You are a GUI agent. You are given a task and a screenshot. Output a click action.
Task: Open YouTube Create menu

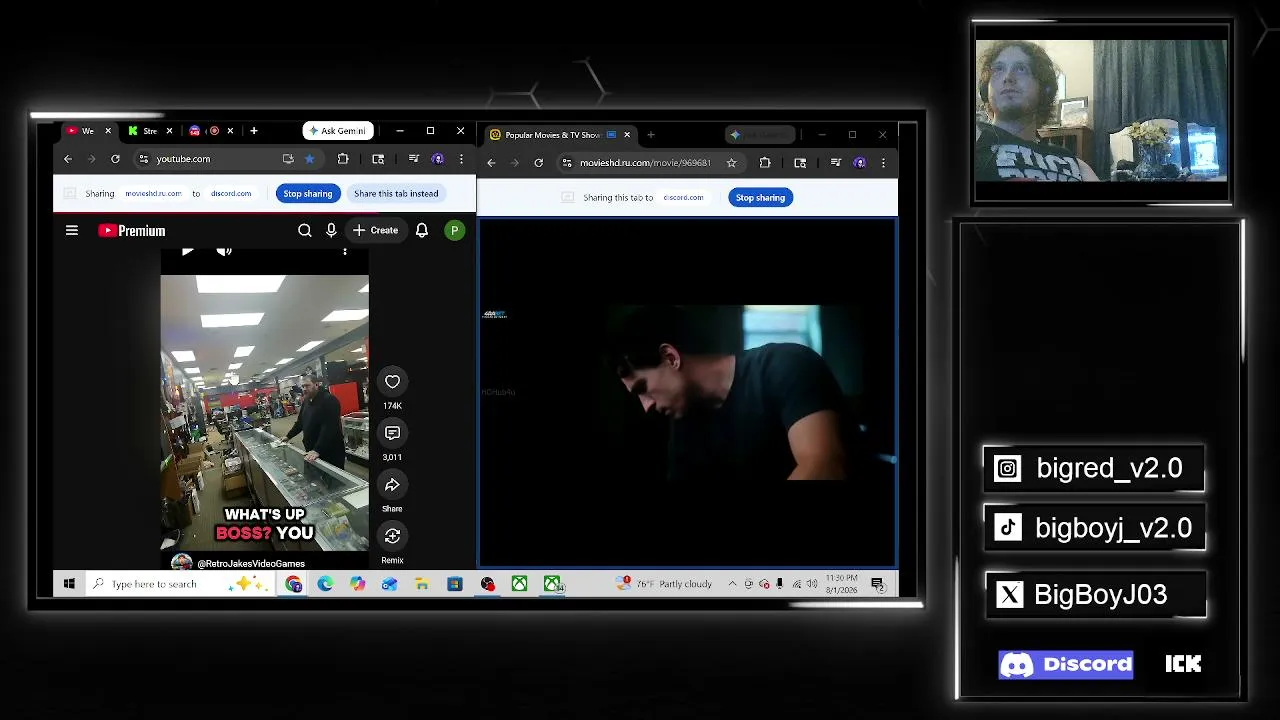click(x=375, y=231)
